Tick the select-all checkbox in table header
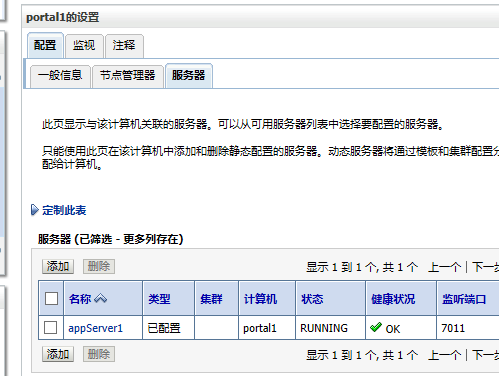Viewport: 499px width, 376px height. 51,298
